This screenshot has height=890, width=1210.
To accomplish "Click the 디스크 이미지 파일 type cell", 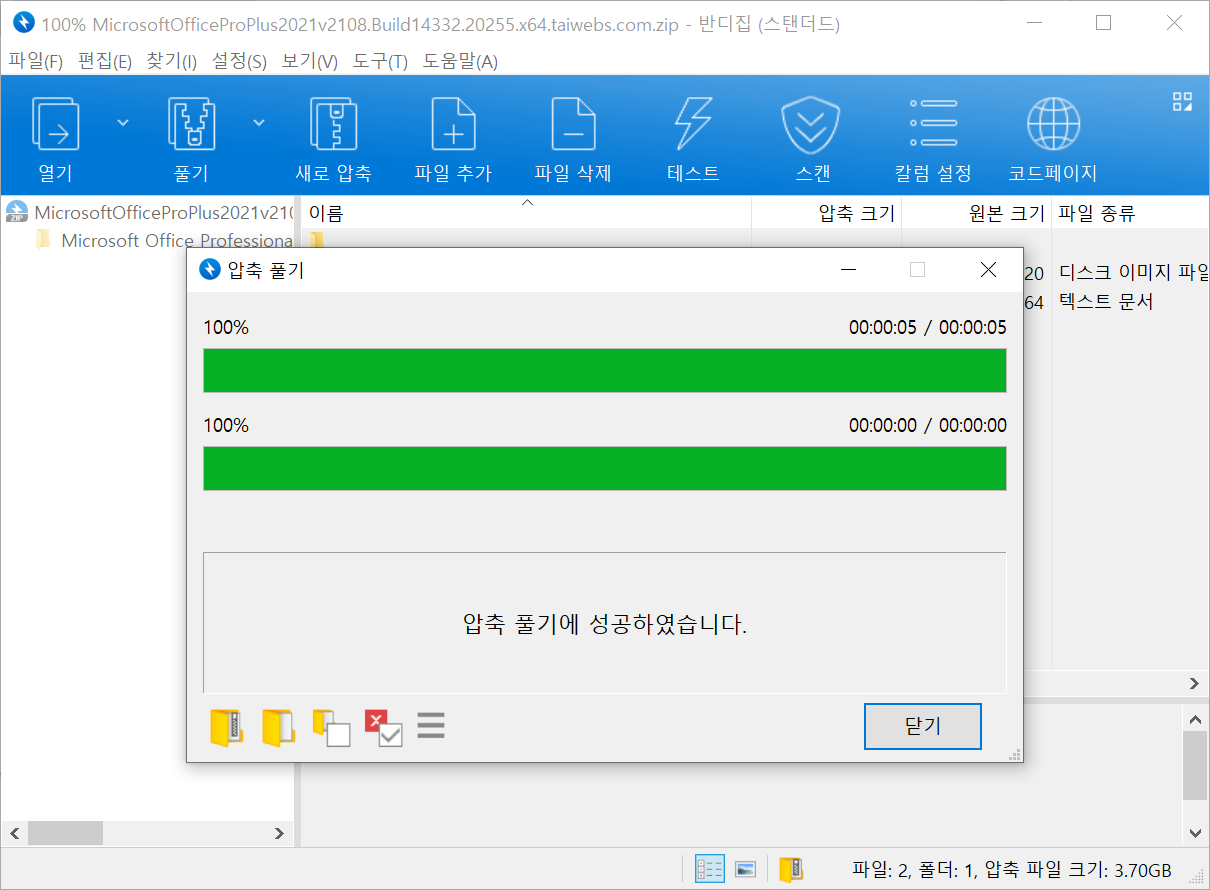I will click(x=1133, y=272).
